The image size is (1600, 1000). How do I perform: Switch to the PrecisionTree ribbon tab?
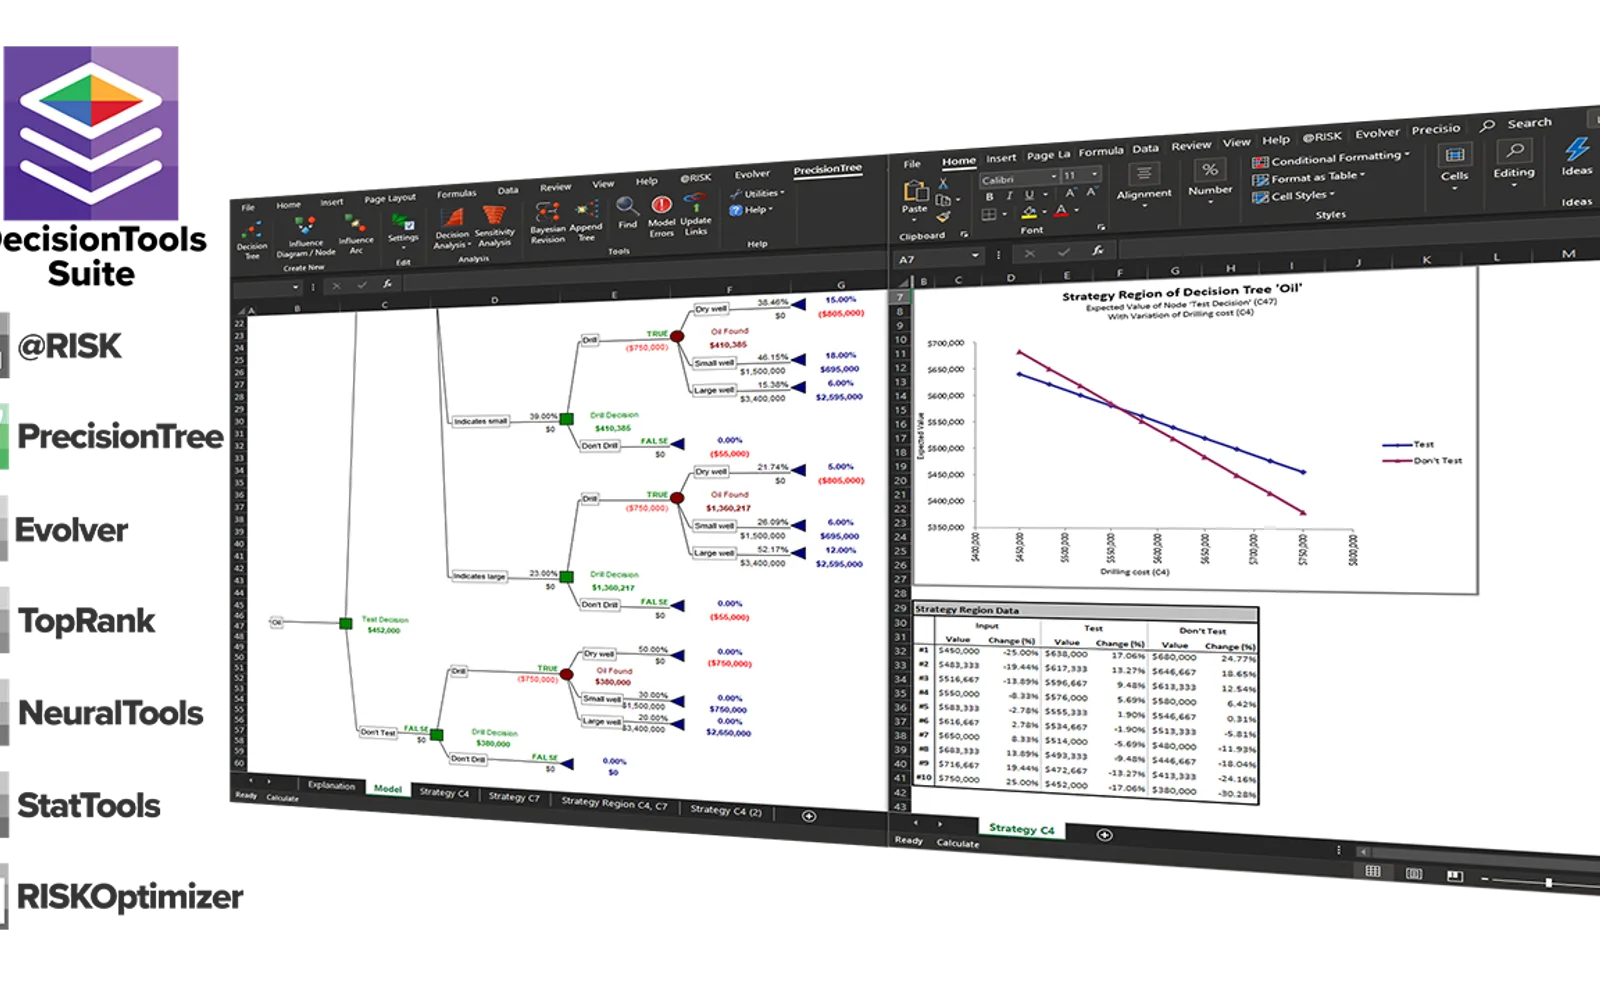[x=827, y=169]
